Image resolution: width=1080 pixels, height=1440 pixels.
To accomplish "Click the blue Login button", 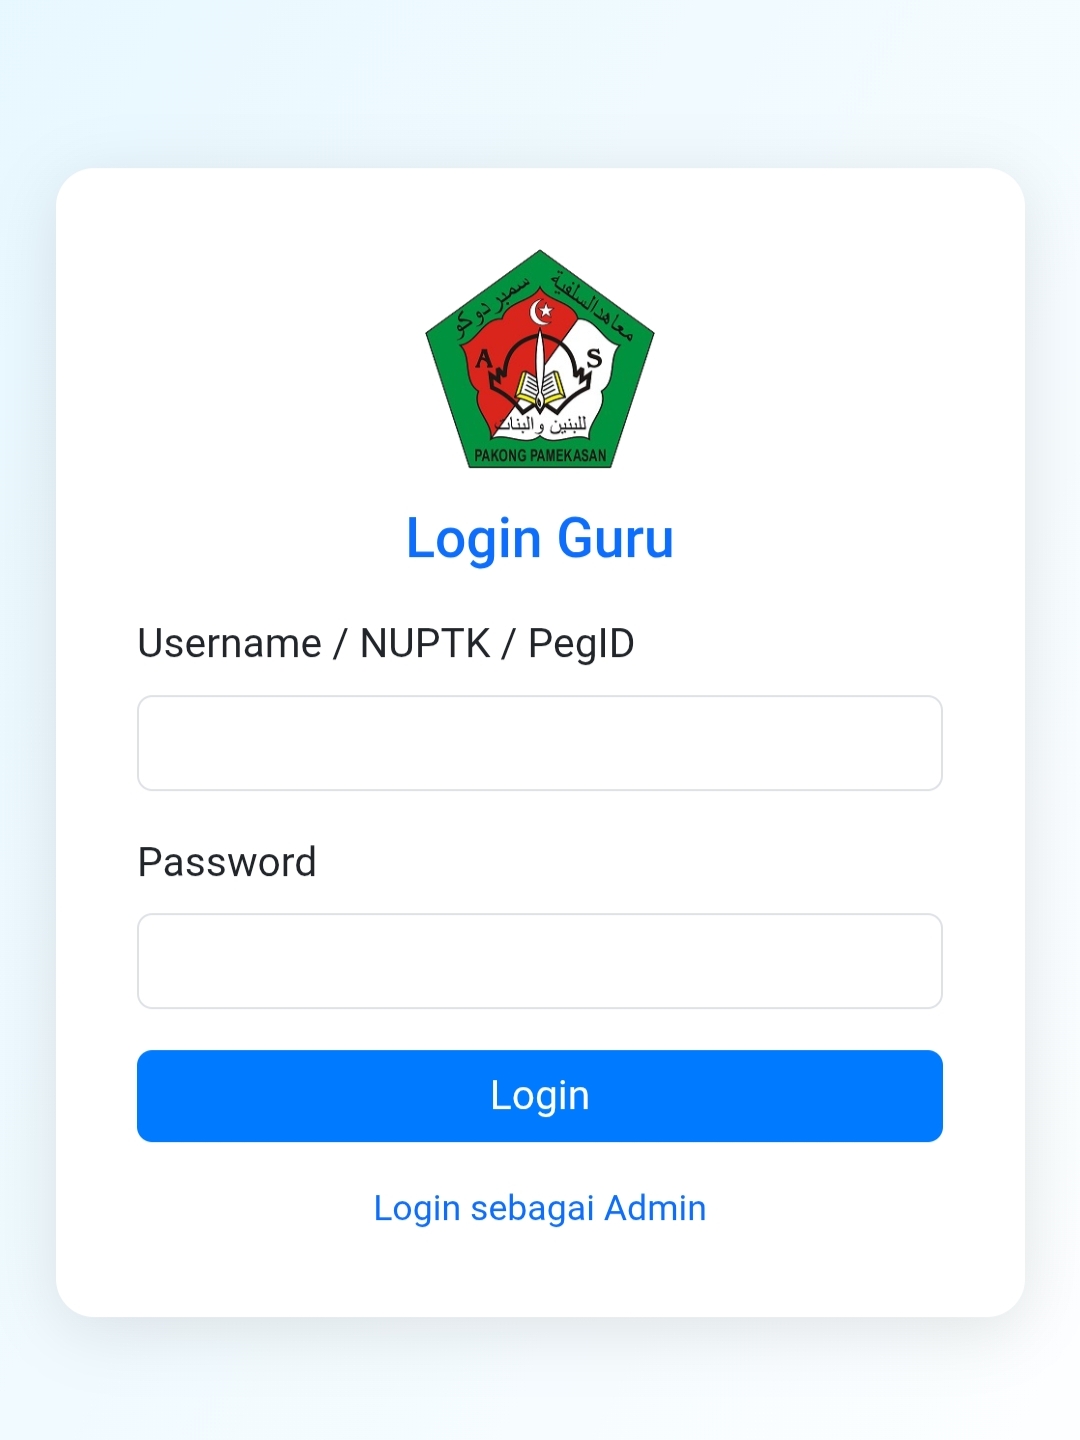I will [x=540, y=1096].
